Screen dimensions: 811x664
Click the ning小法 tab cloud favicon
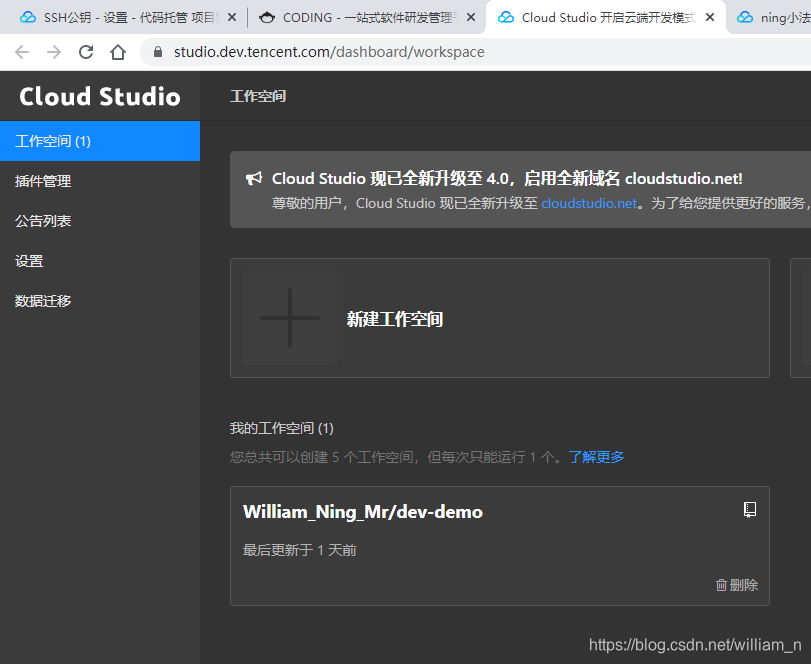(744, 18)
